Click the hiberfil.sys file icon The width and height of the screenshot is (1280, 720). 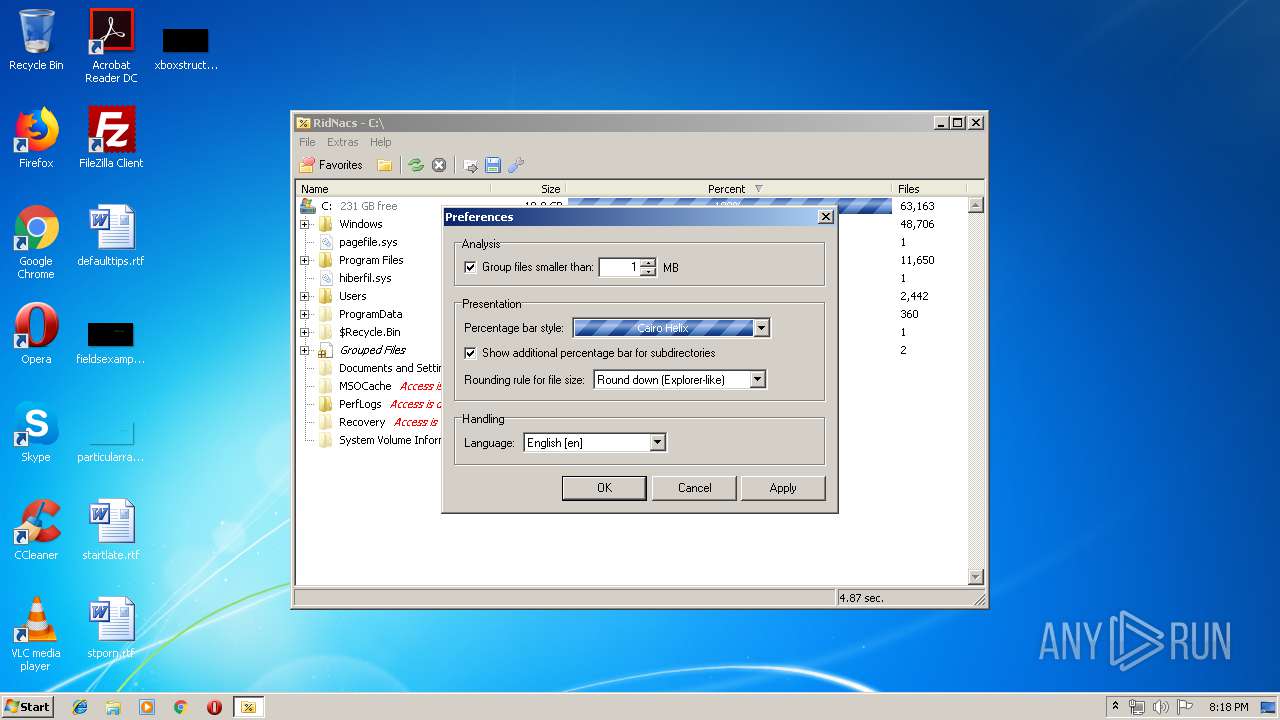(x=325, y=278)
